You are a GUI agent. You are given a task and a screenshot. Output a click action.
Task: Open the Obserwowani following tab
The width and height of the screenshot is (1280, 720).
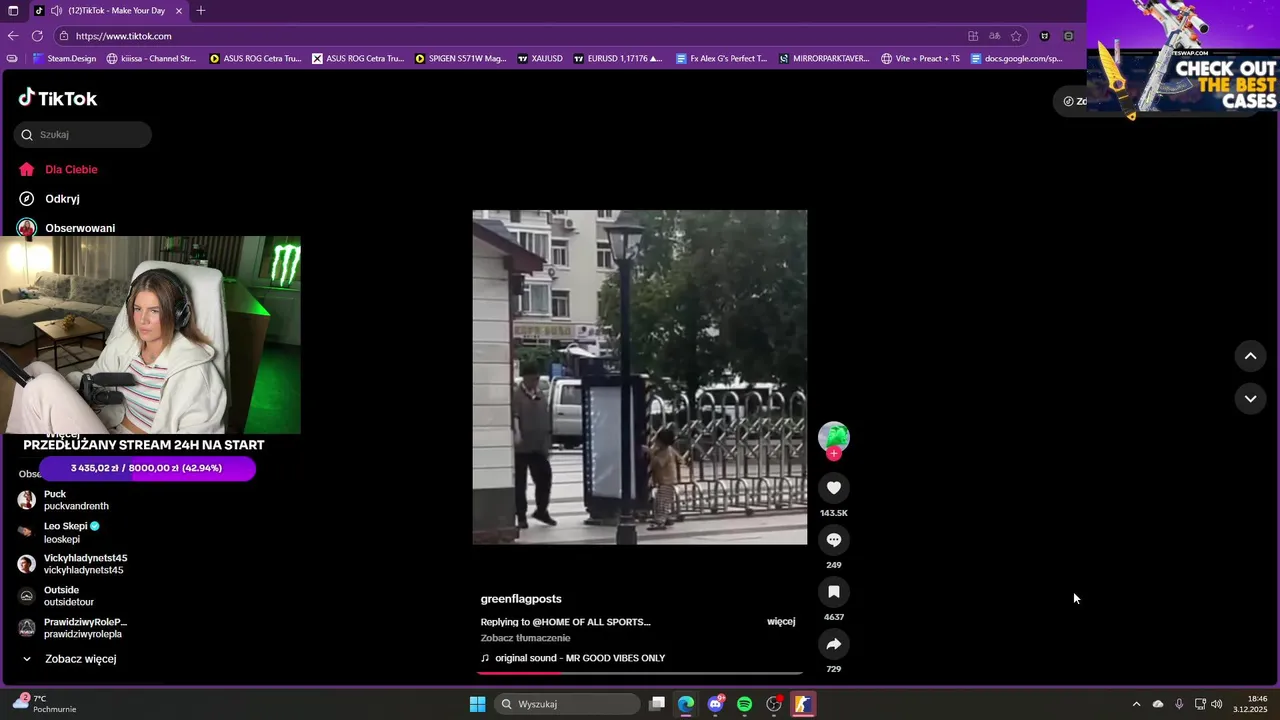(66, 228)
